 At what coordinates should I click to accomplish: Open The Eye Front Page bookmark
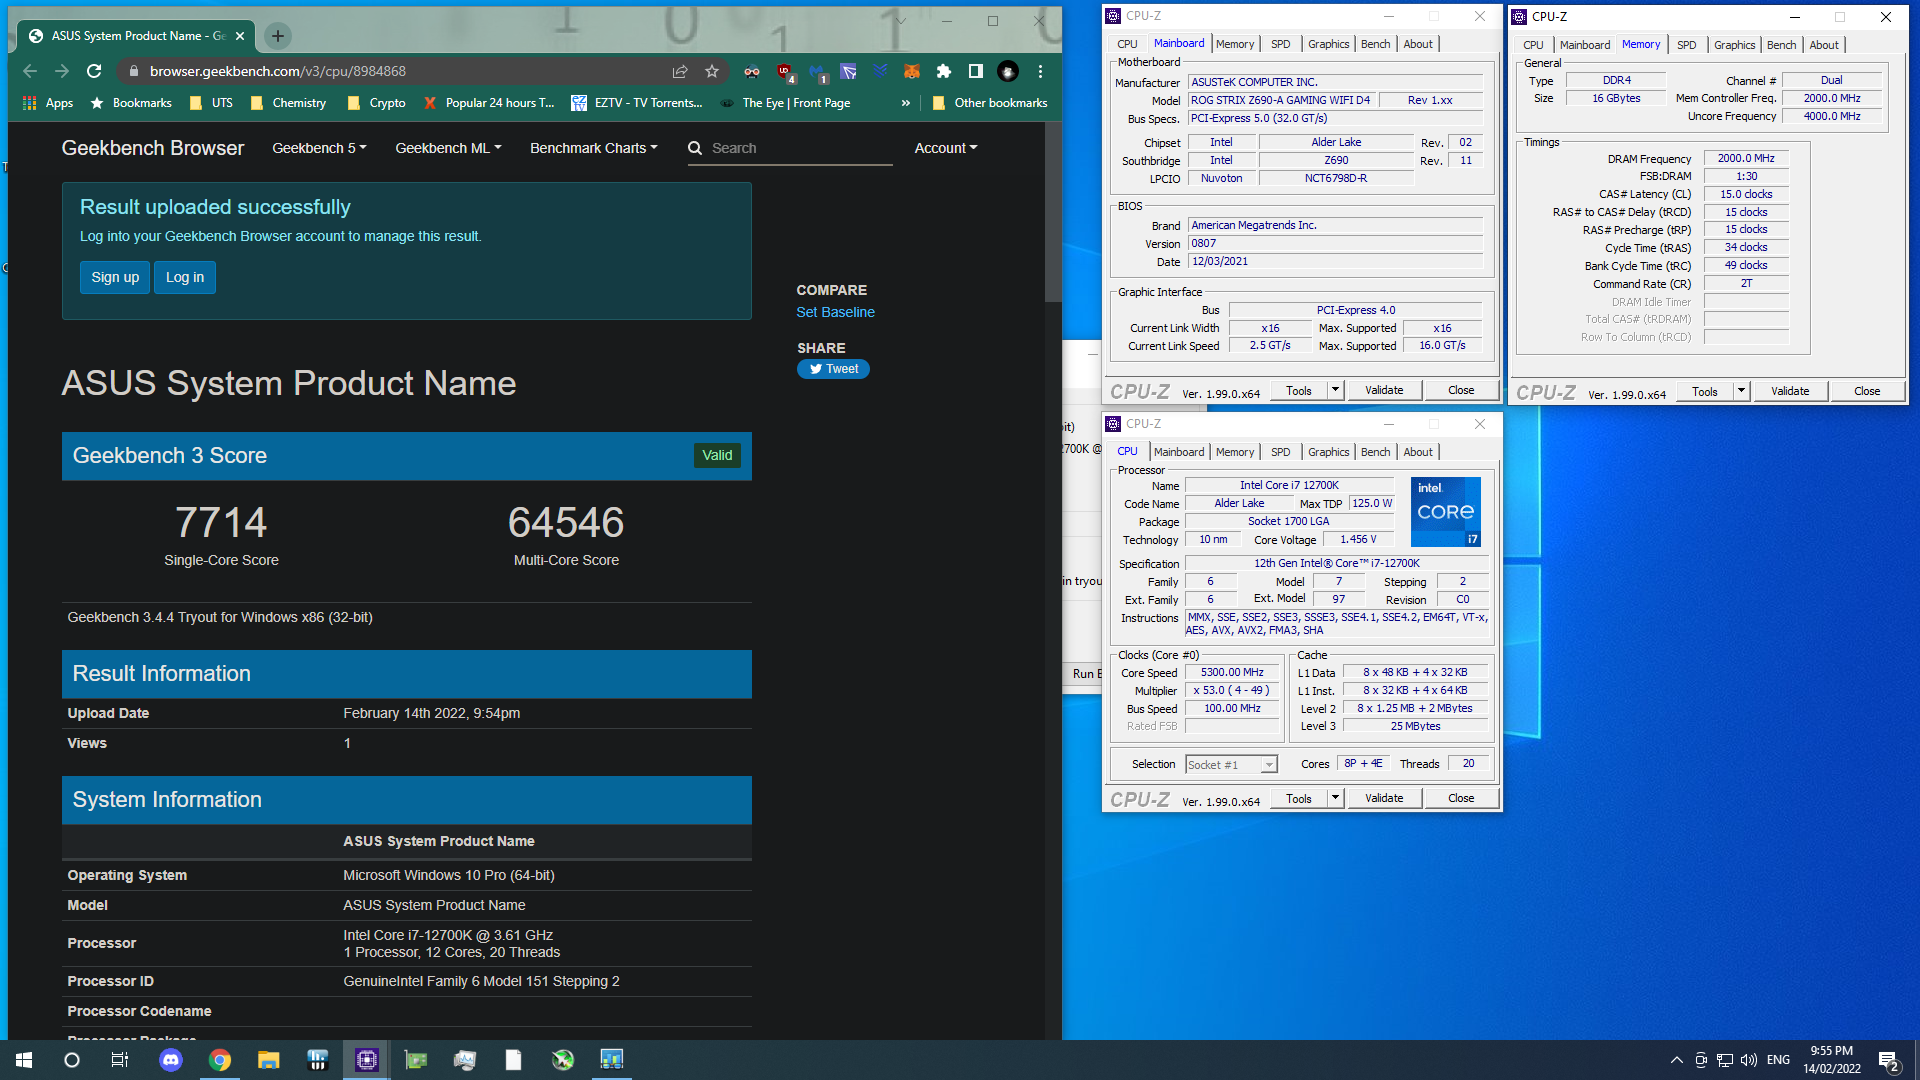785,103
